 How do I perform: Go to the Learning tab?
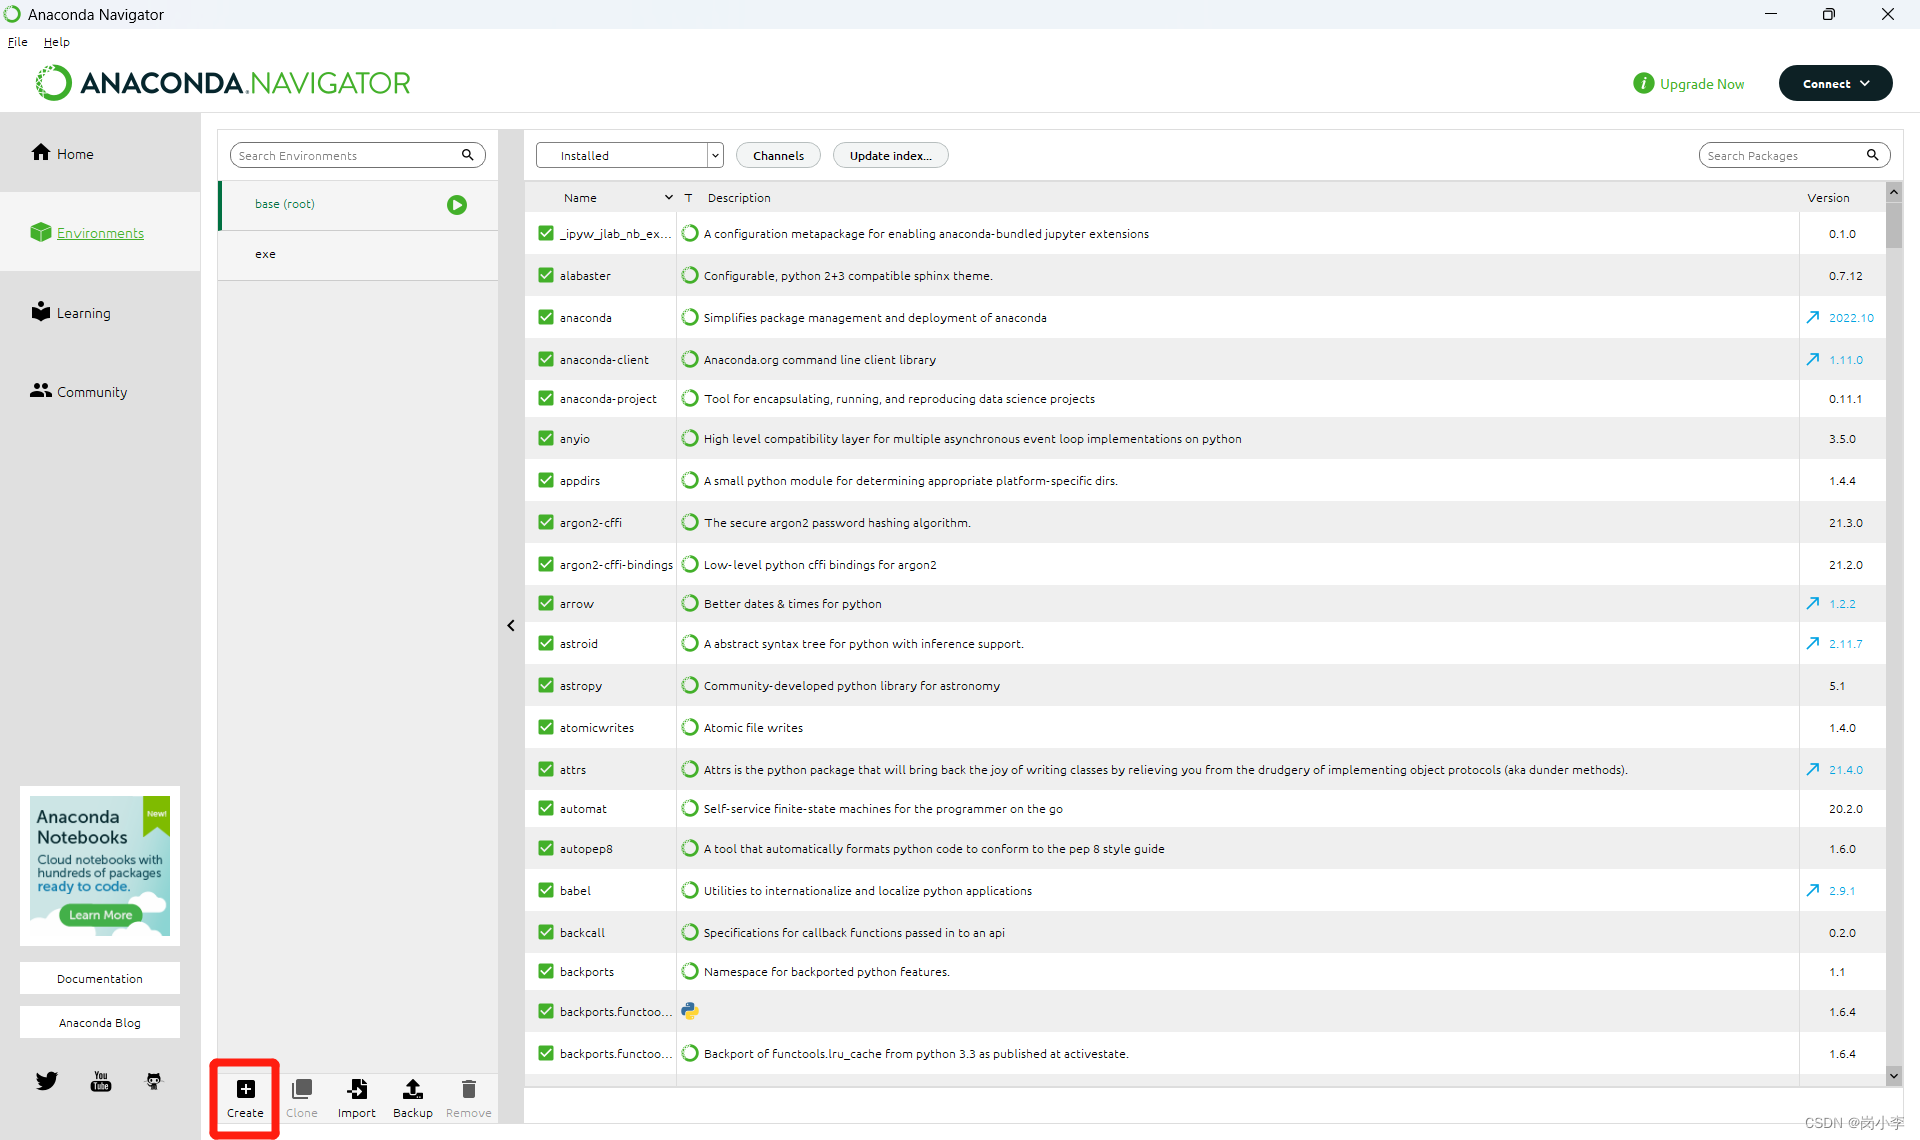click(x=83, y=313)
